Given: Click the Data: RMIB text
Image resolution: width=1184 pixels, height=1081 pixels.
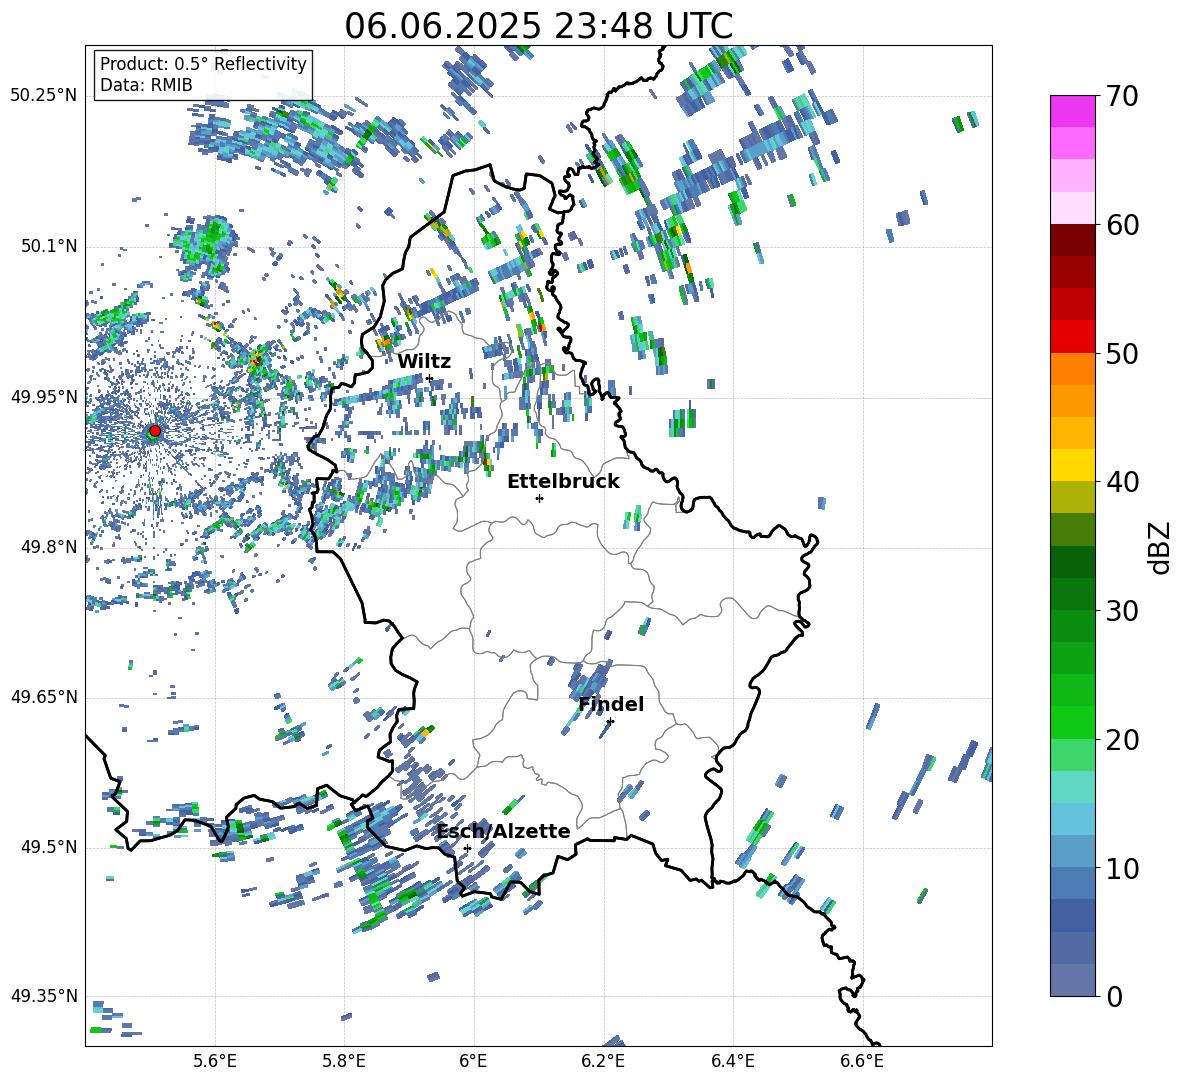Looking at the screenshot, I should point(146,85).
